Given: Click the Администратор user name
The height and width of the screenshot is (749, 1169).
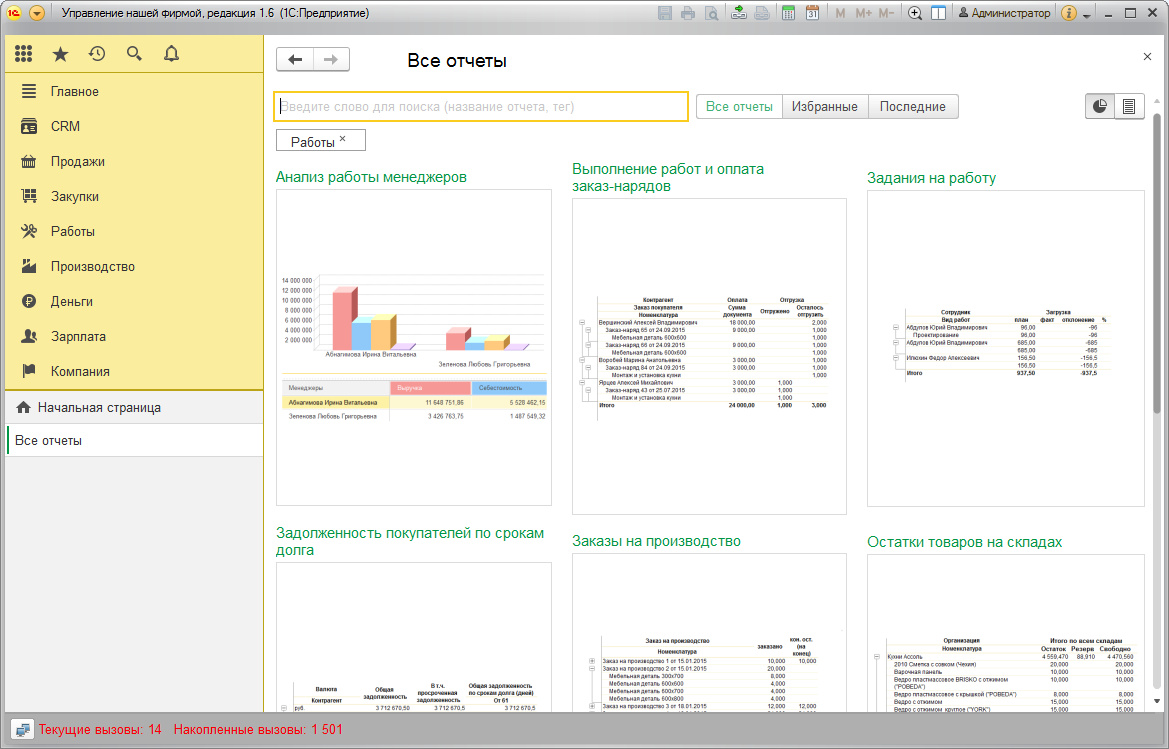Looking at the screenshot, I should pyautogui.click(x=1004, y=13).
